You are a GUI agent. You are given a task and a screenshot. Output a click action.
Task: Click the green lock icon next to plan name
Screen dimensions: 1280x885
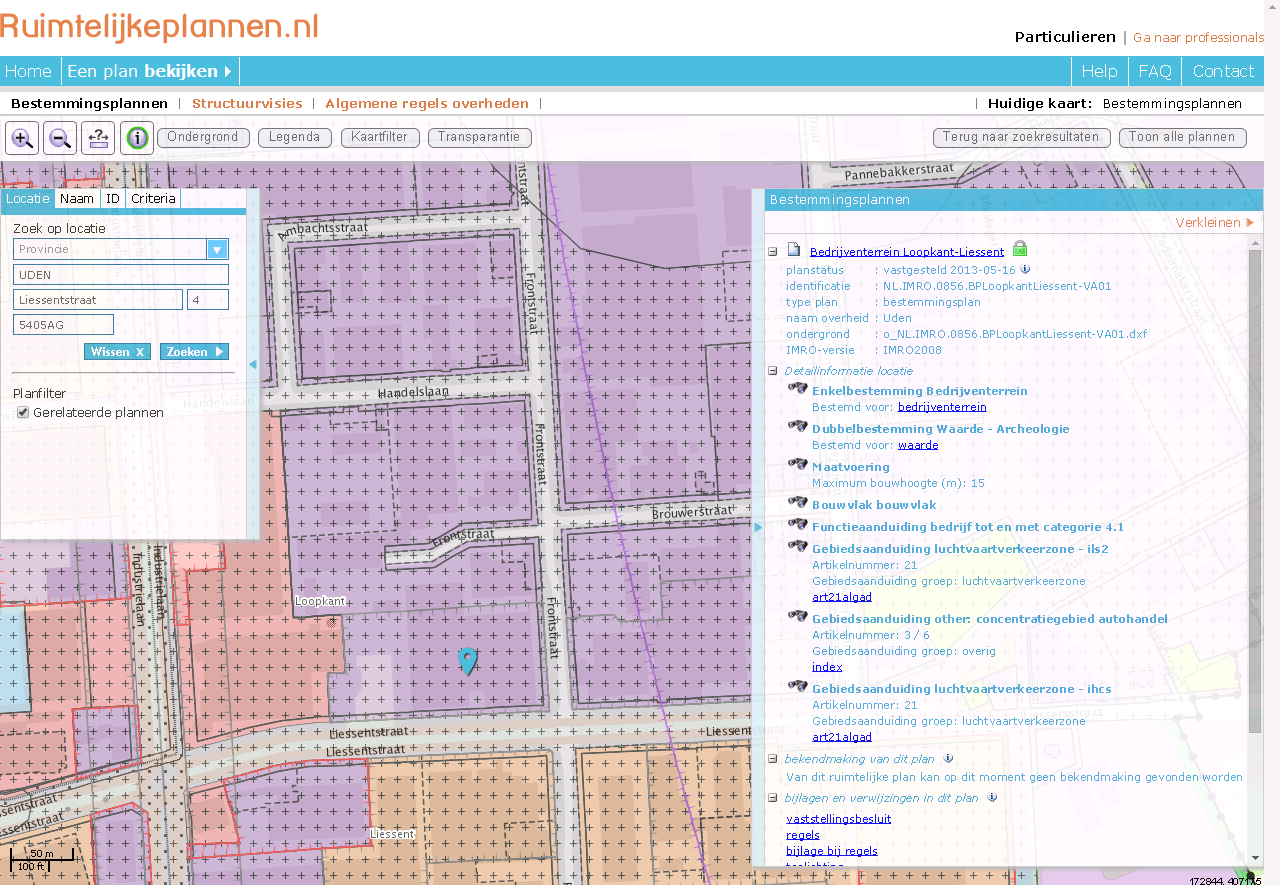coord(1020,249)
